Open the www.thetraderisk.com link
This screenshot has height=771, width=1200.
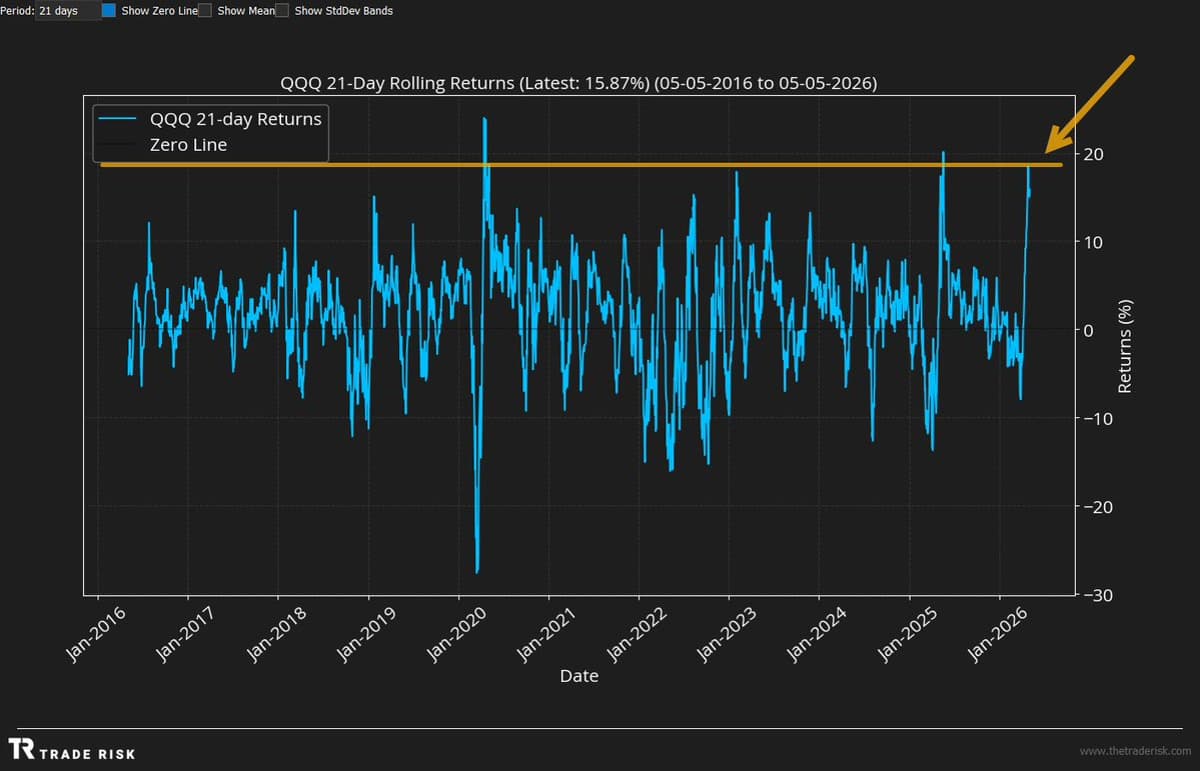pos(1134,751)
